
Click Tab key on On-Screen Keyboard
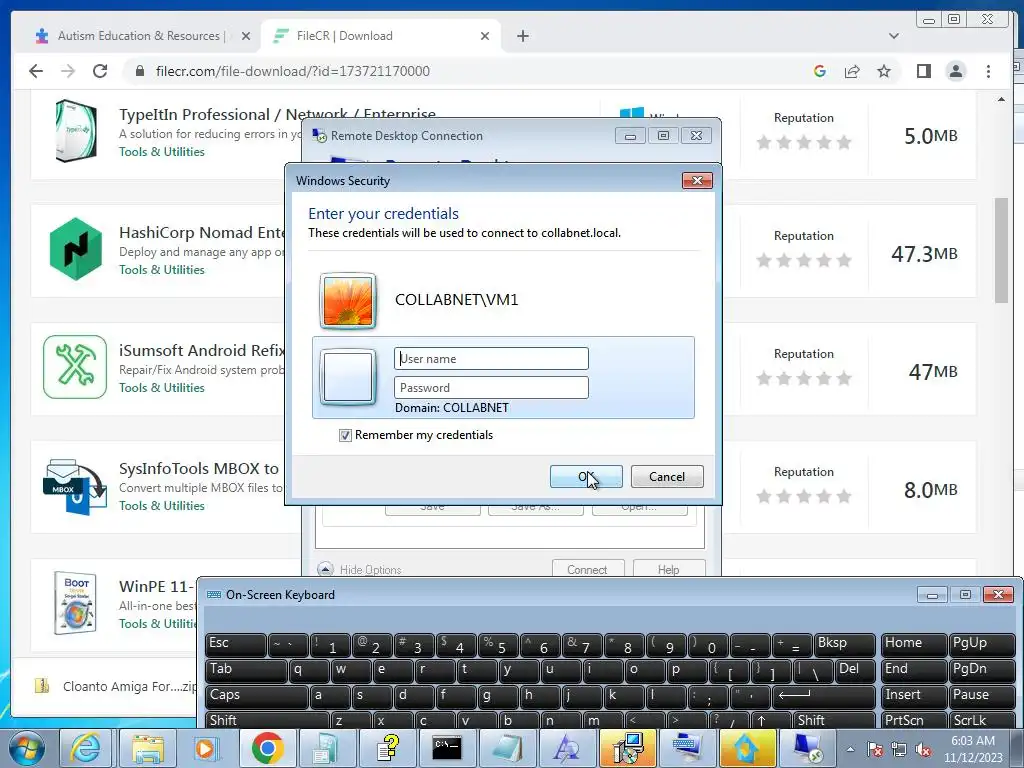[246, 671]
